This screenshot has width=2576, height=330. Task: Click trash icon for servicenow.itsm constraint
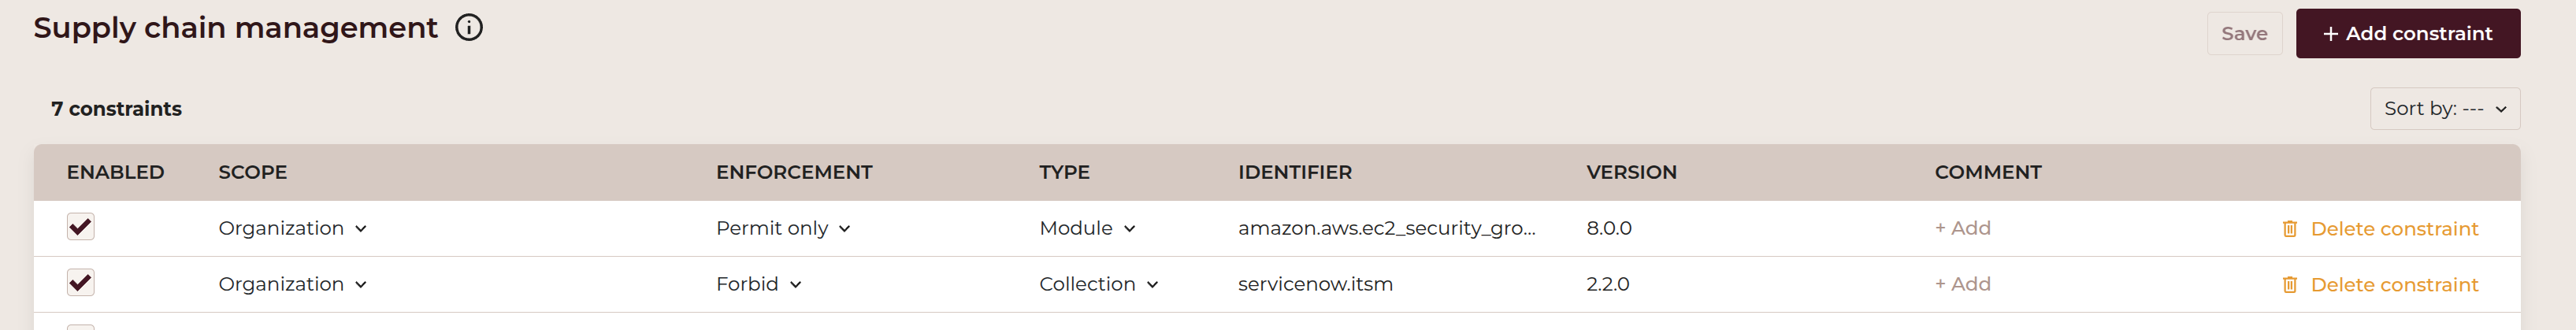[x=2289, y=285]
